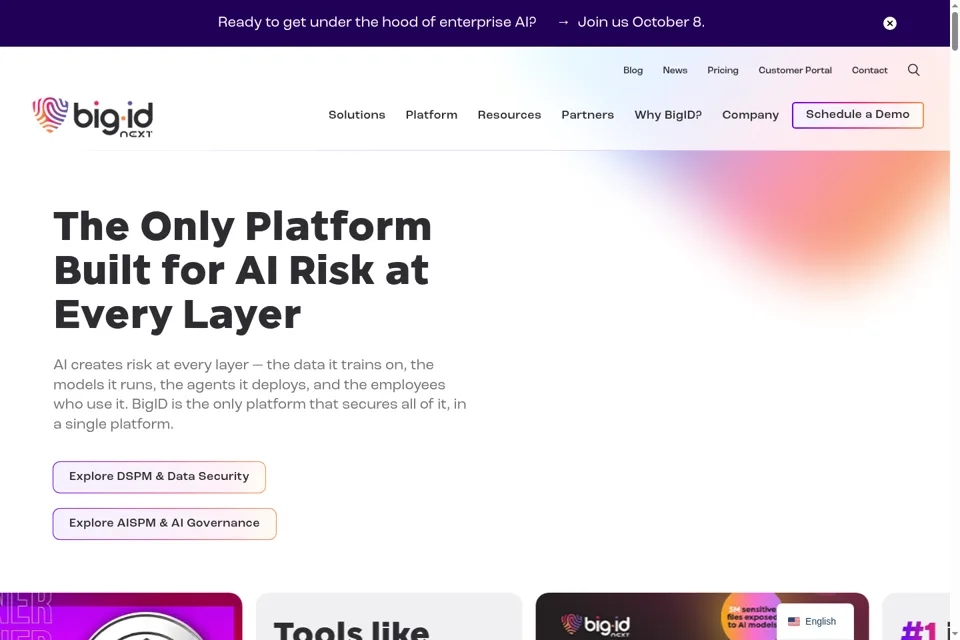Open the Tools like card

[x=389, y=616]
